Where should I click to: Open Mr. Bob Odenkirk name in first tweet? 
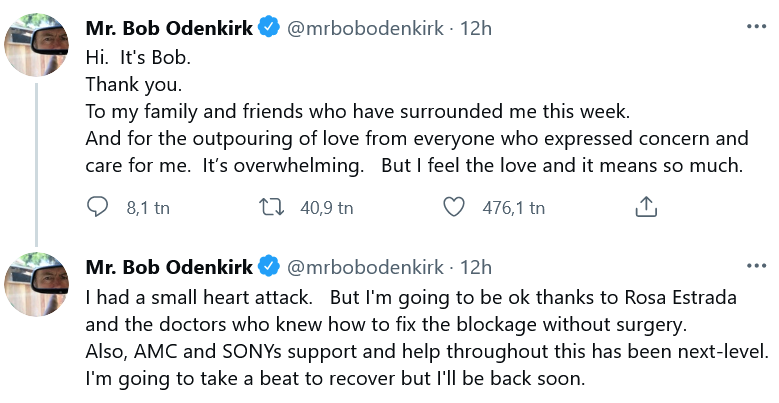[169, 28]
